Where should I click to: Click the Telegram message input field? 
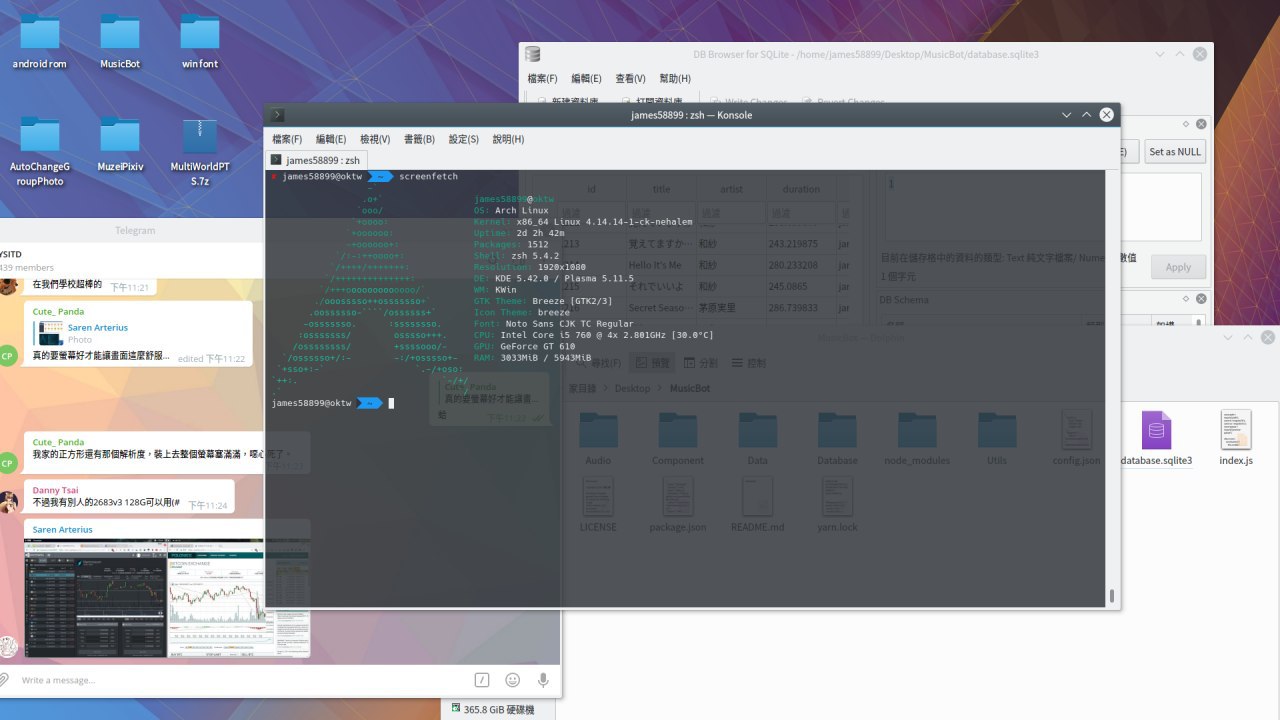coord(240,680)
